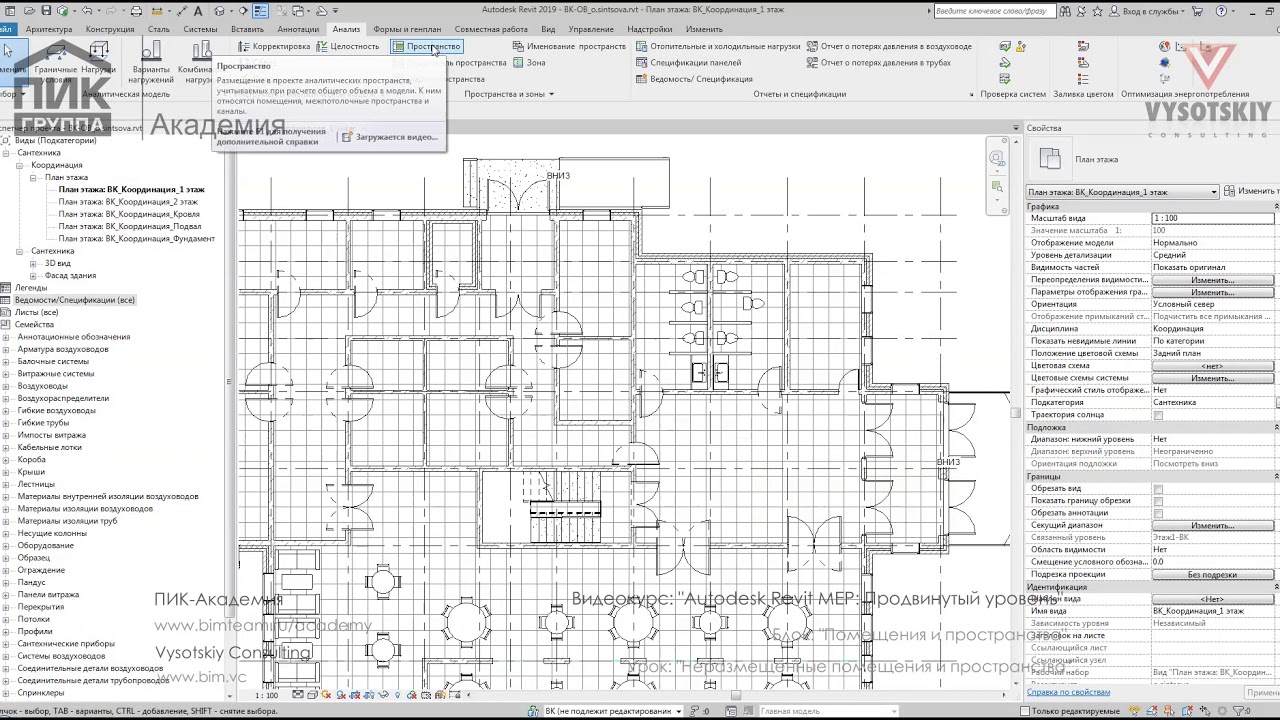Toggle Траектория солнца checkbox
This screenshot has width=1280, height=720.
(1158, 415)
